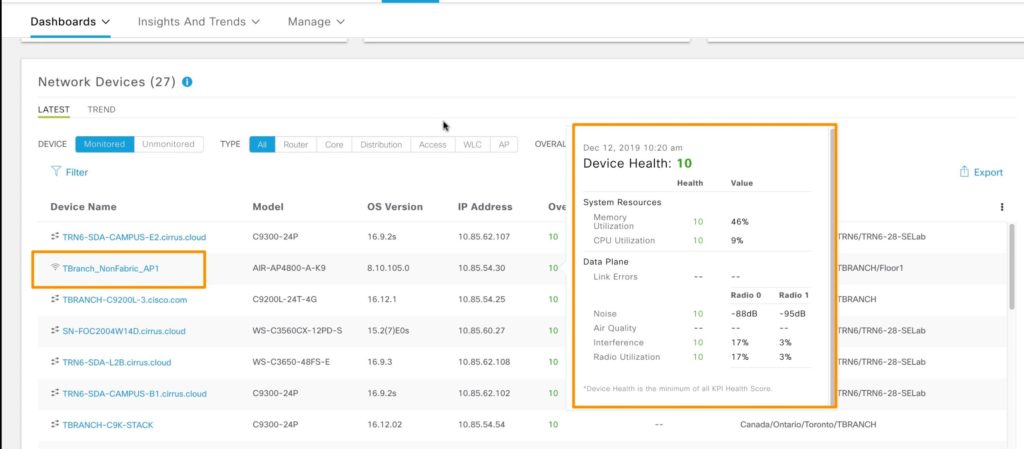The image size is (1024, 449).
Task: Click the switch icon beside TRN6-SDA-CAMPUS-E2.cirrus.cloud
Action: pos(55,237)
